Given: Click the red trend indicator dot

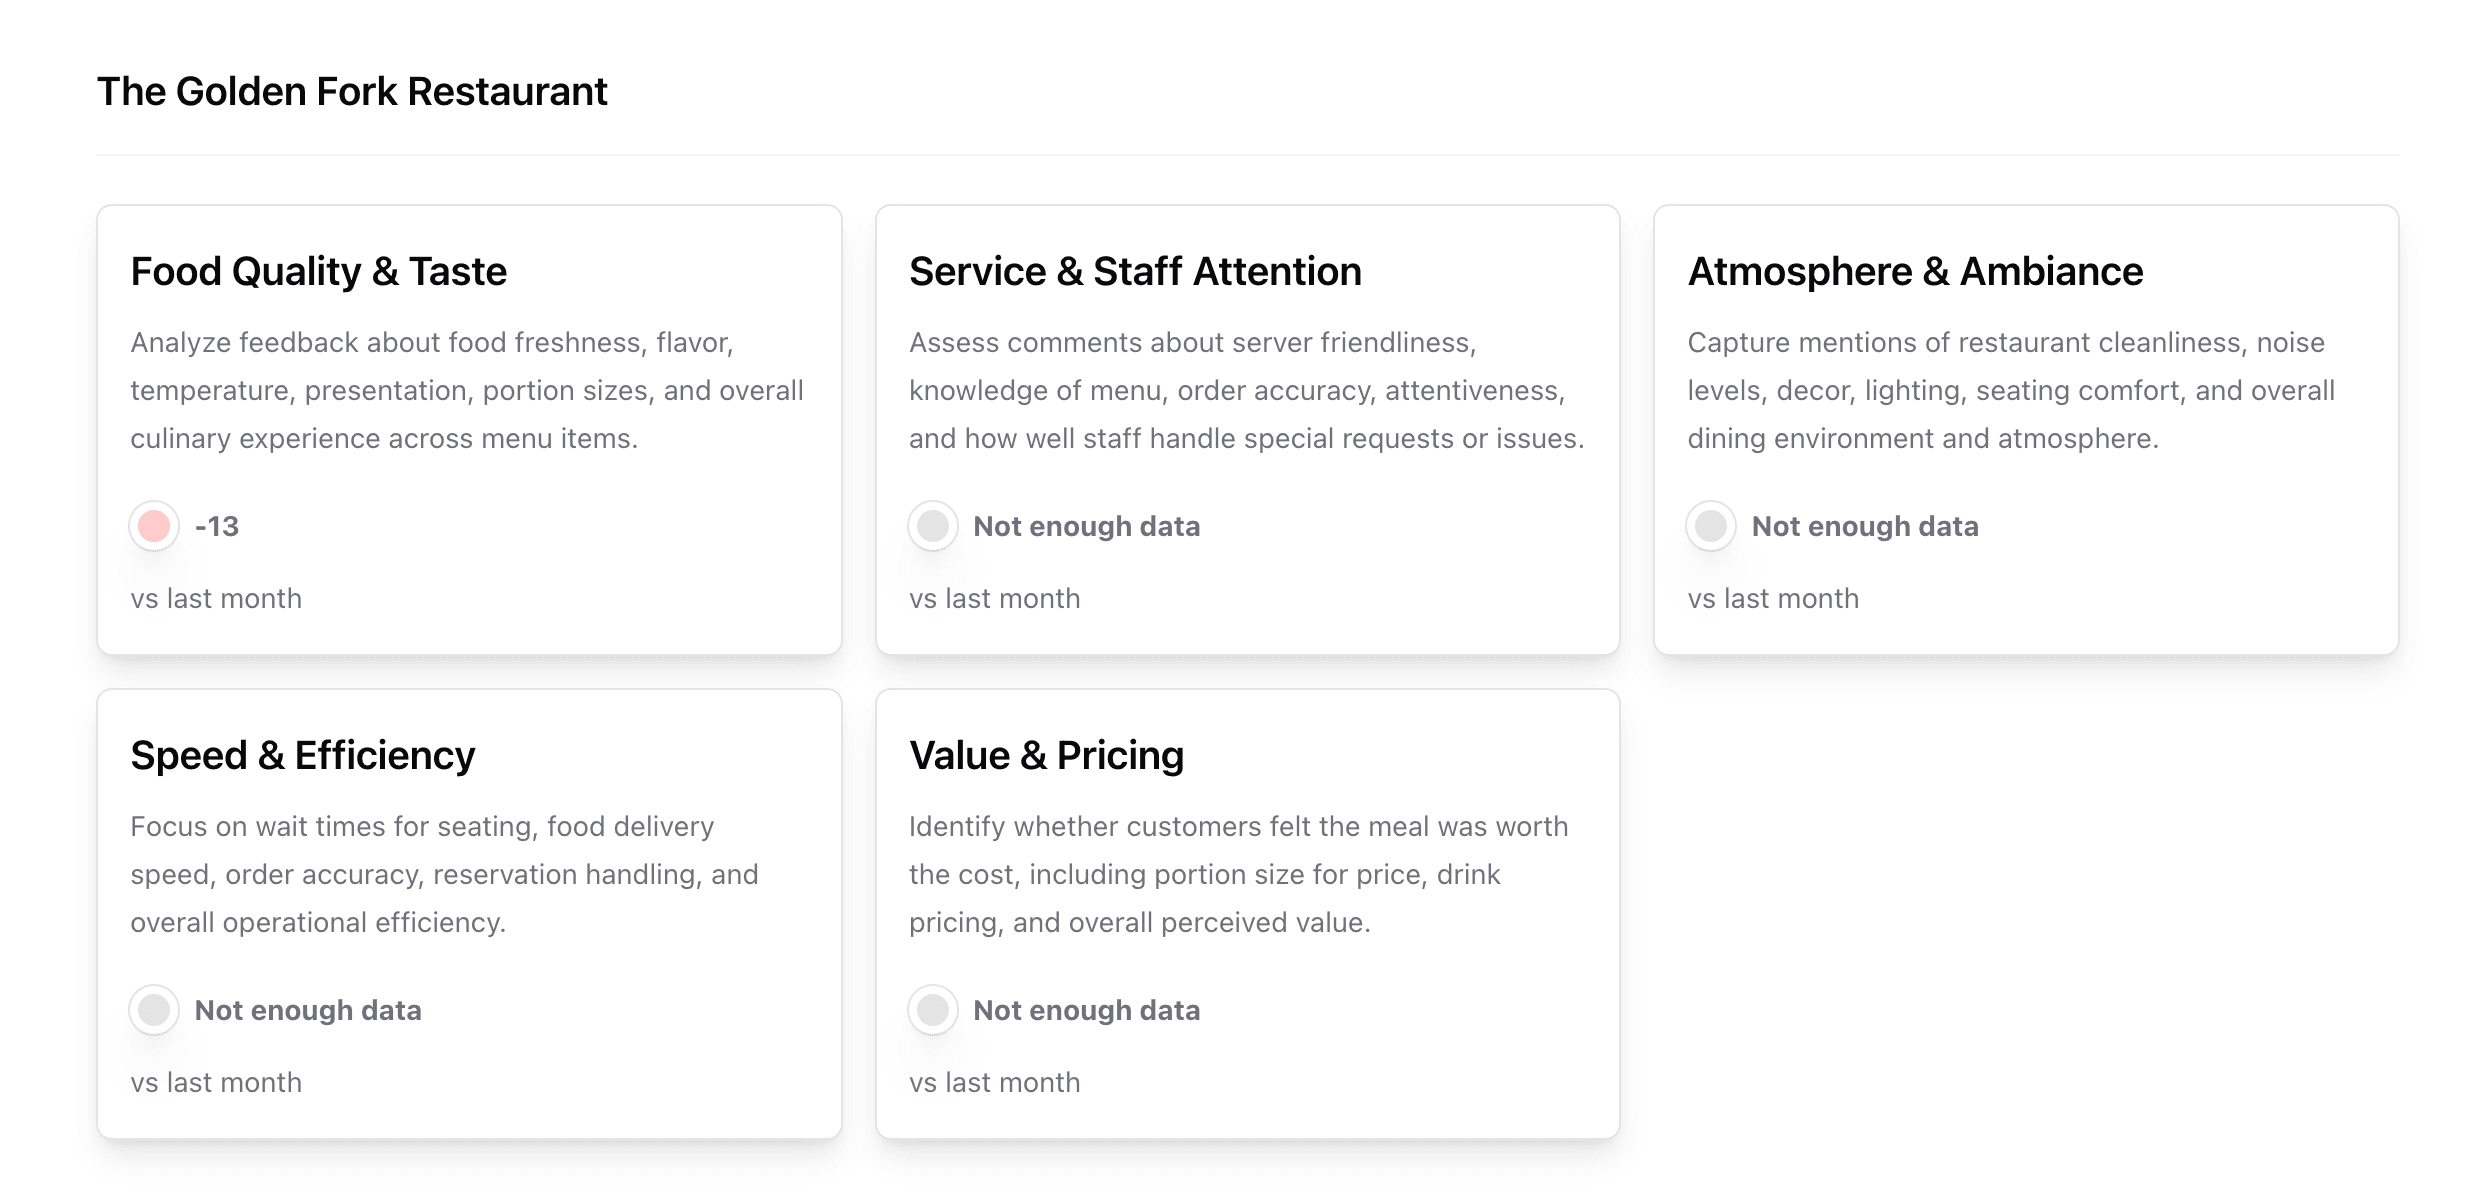Looking at the screenshot, I should coord(154,526).
